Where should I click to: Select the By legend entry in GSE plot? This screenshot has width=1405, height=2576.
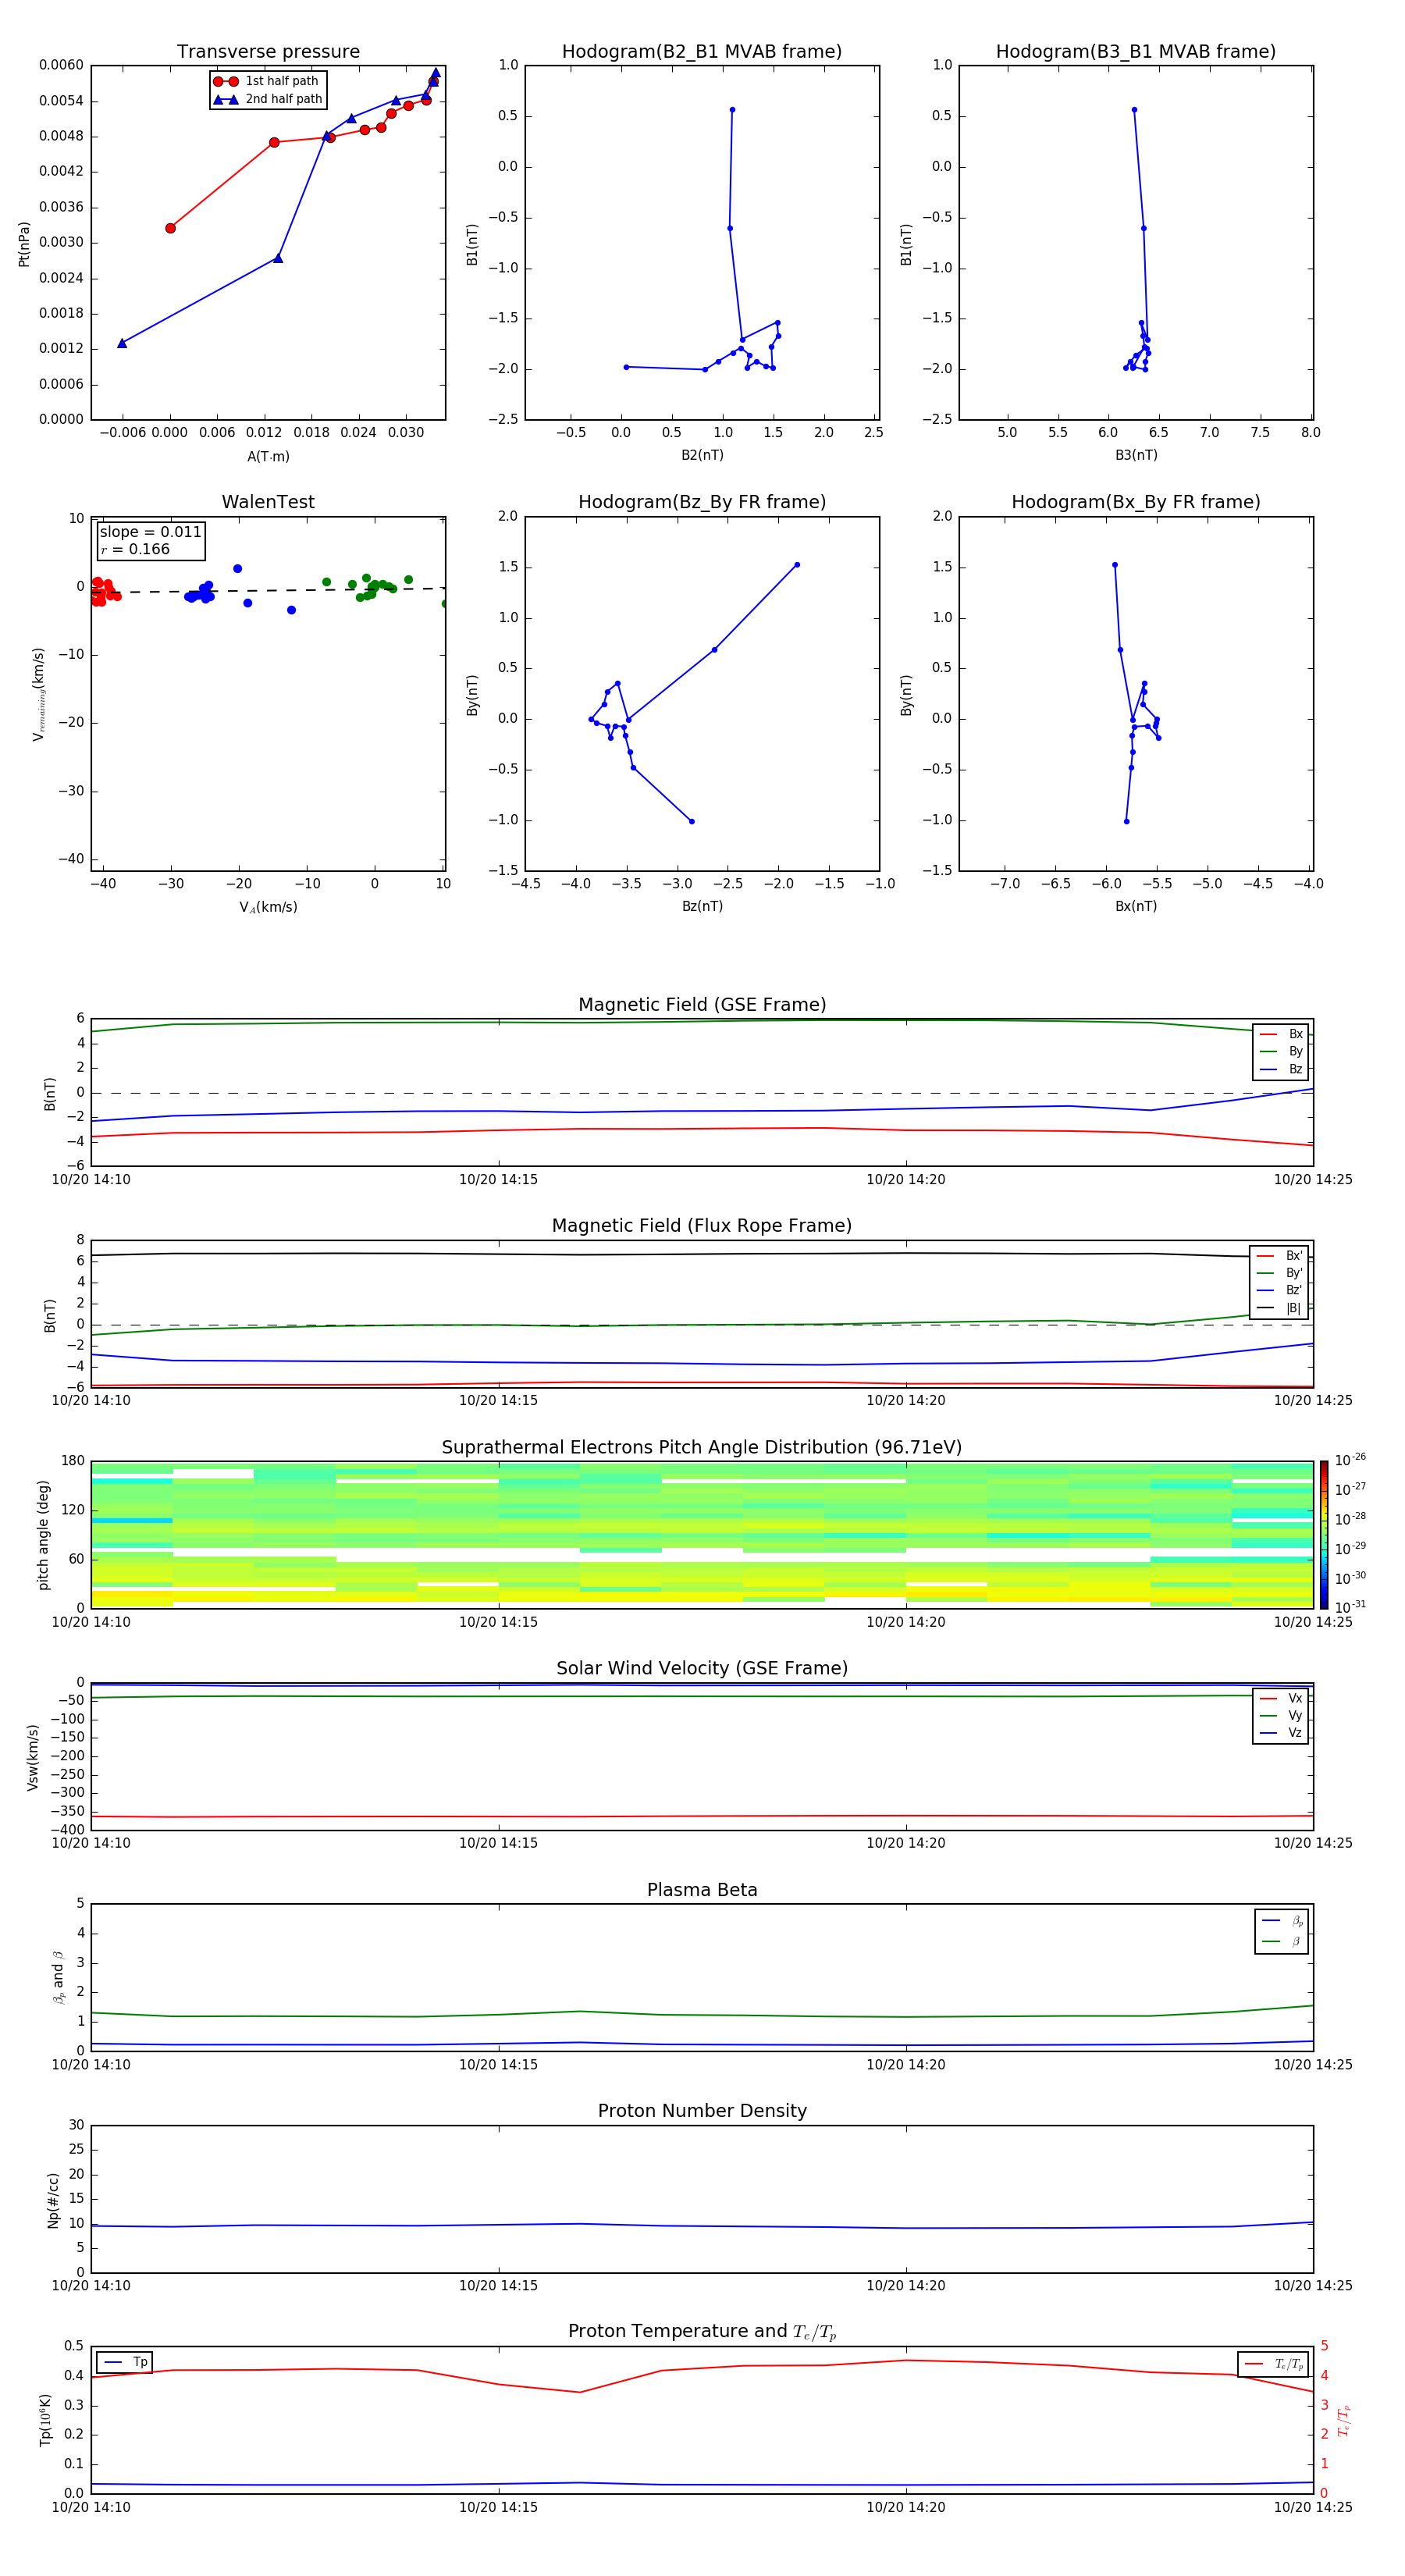1281,1051
